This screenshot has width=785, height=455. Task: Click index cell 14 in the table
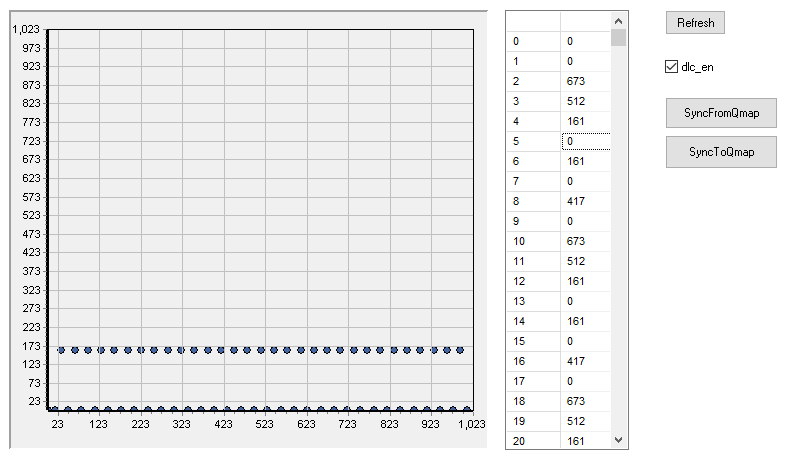tap(533, 321)
